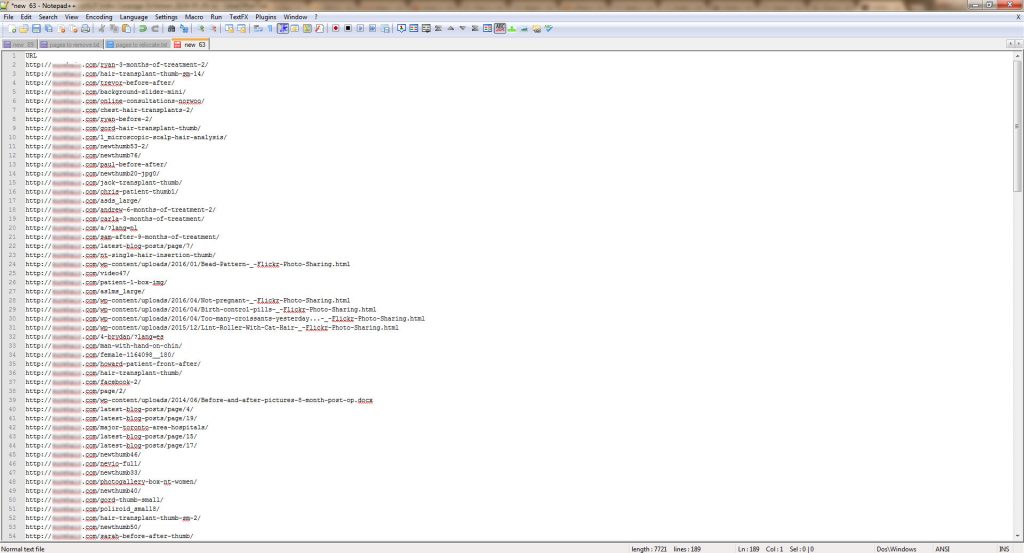Undo the last edit with the green Undo arrow
This screenshot has height=553, width=1024.
click(143, 29)
